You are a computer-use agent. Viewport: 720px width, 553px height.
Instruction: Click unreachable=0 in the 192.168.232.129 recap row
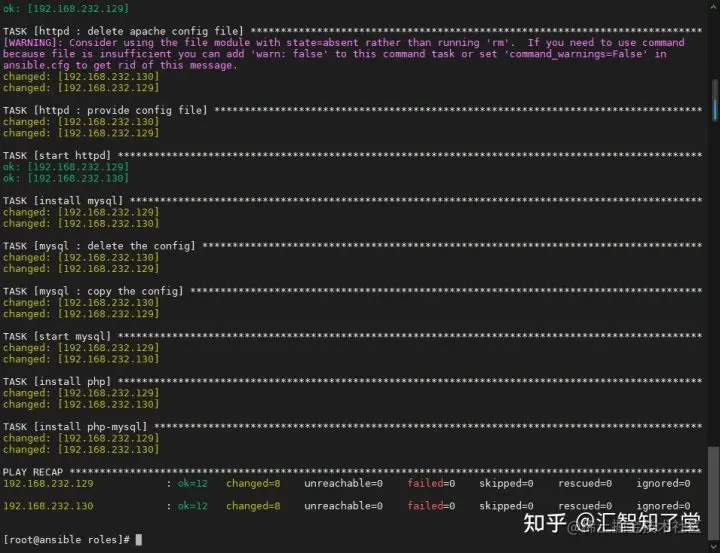[x=343, y=483]
